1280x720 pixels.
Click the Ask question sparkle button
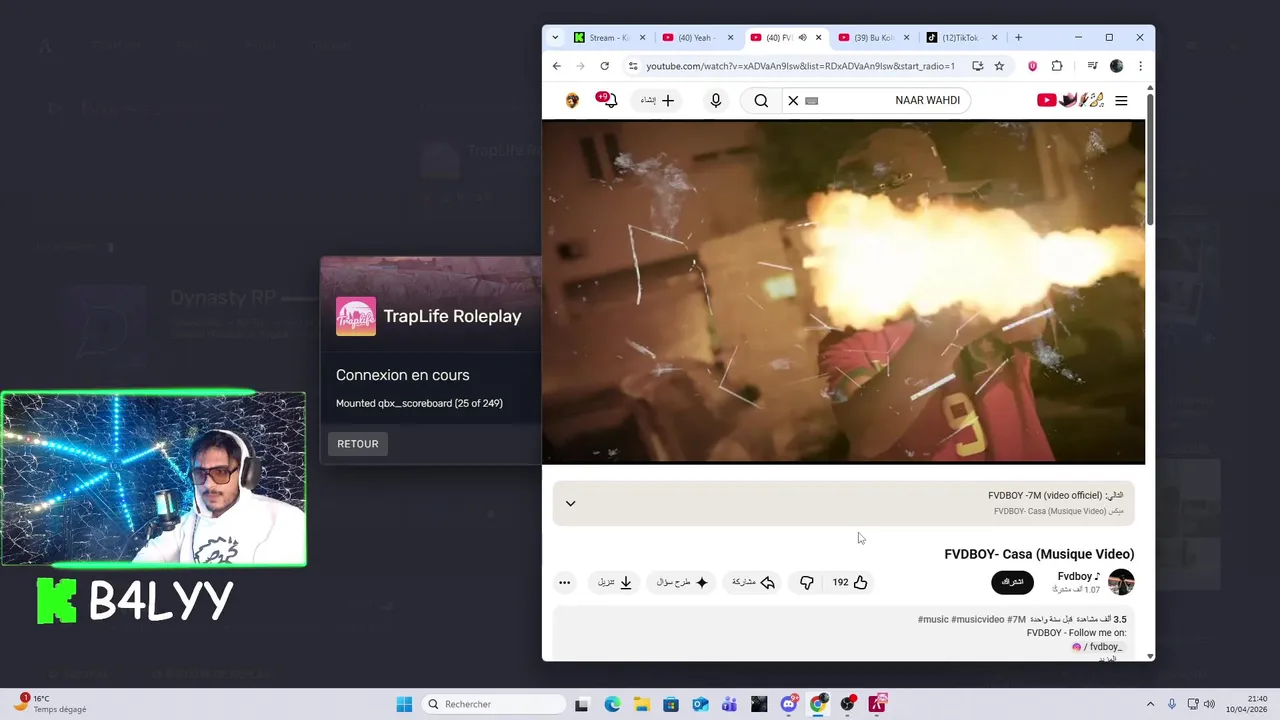tap(682, 582)
